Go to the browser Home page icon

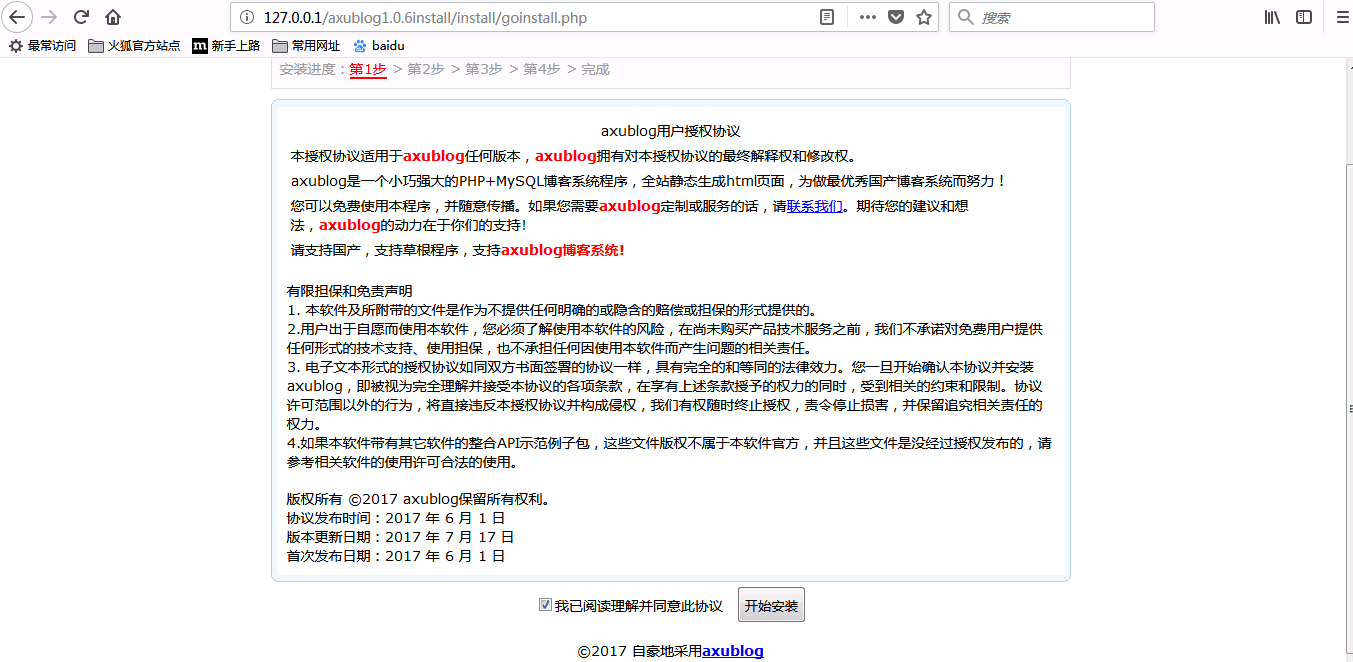113,17
